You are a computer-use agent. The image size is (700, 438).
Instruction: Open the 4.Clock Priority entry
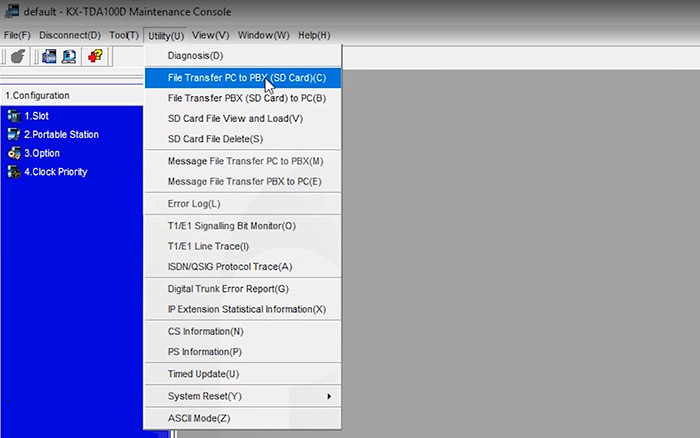point(55,172)
